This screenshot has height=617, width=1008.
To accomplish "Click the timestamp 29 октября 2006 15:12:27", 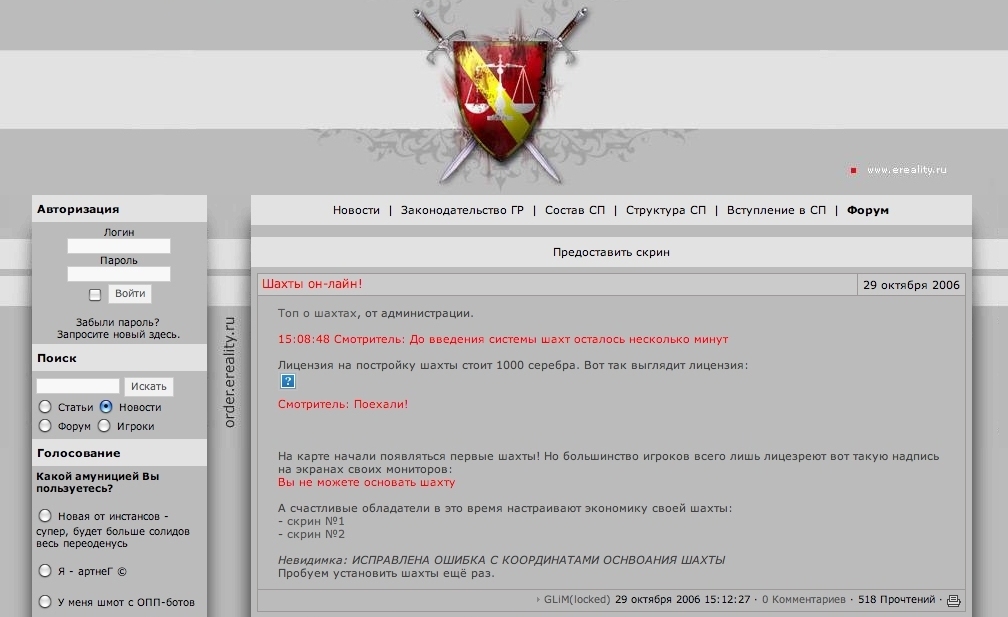I will click(682, 600).
